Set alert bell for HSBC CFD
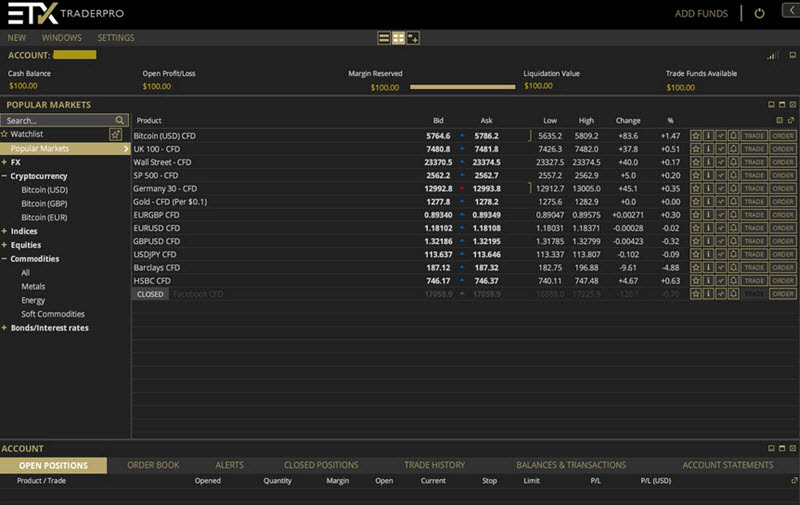This screenshot has width=800, height=505. pos(733,281)
